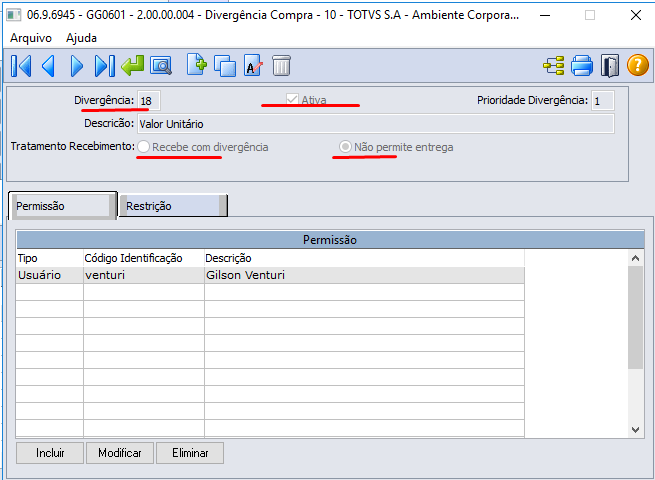Go to the next record

pyautogui.click(x=76, y=66)
